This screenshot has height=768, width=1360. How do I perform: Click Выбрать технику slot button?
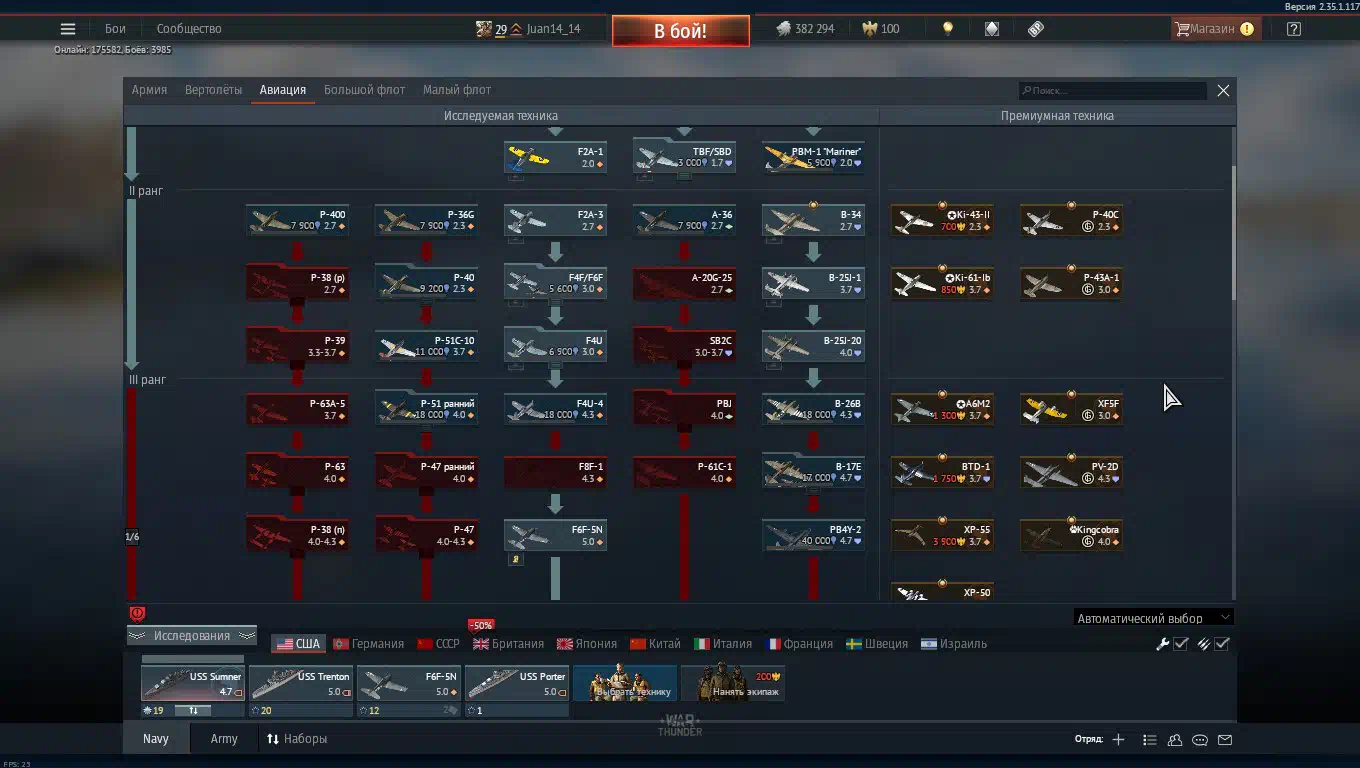coord(625,683)
